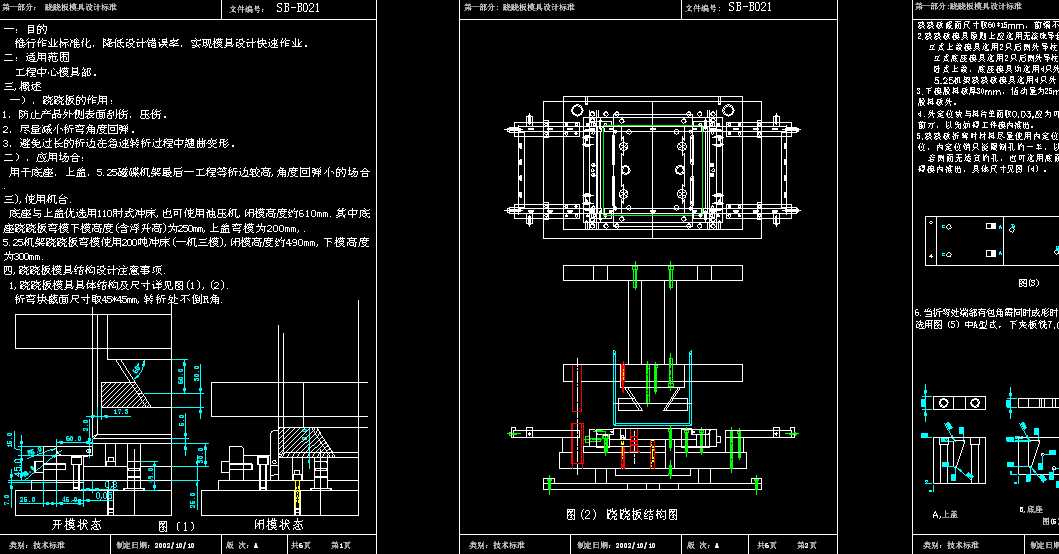Select item "2. 尽量减小折弯角度回弹."
The height and width of the screenshot is (554, 1059).
click(69, 129)
